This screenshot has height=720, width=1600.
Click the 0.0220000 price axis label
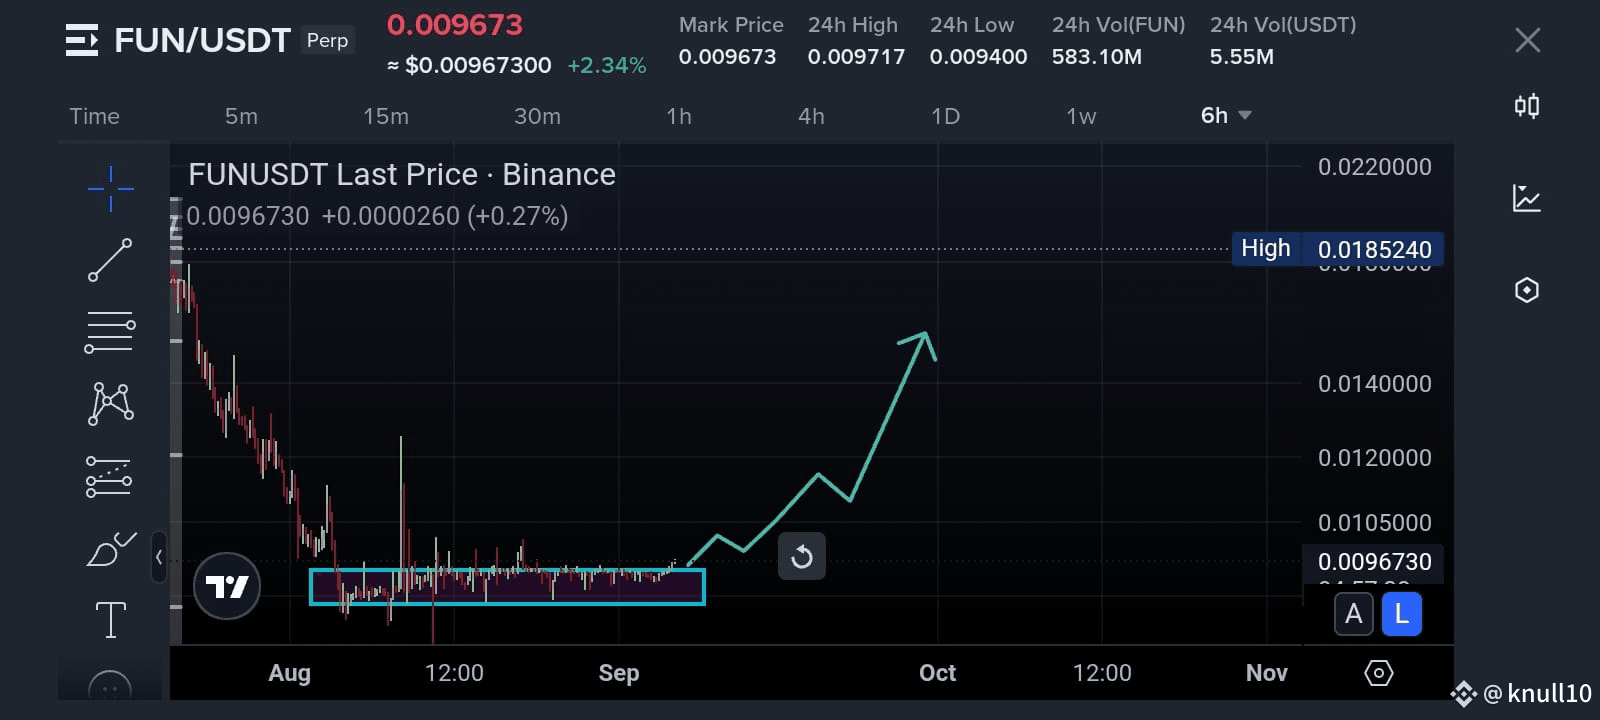pyautogui.click(x=1374, y=167)
